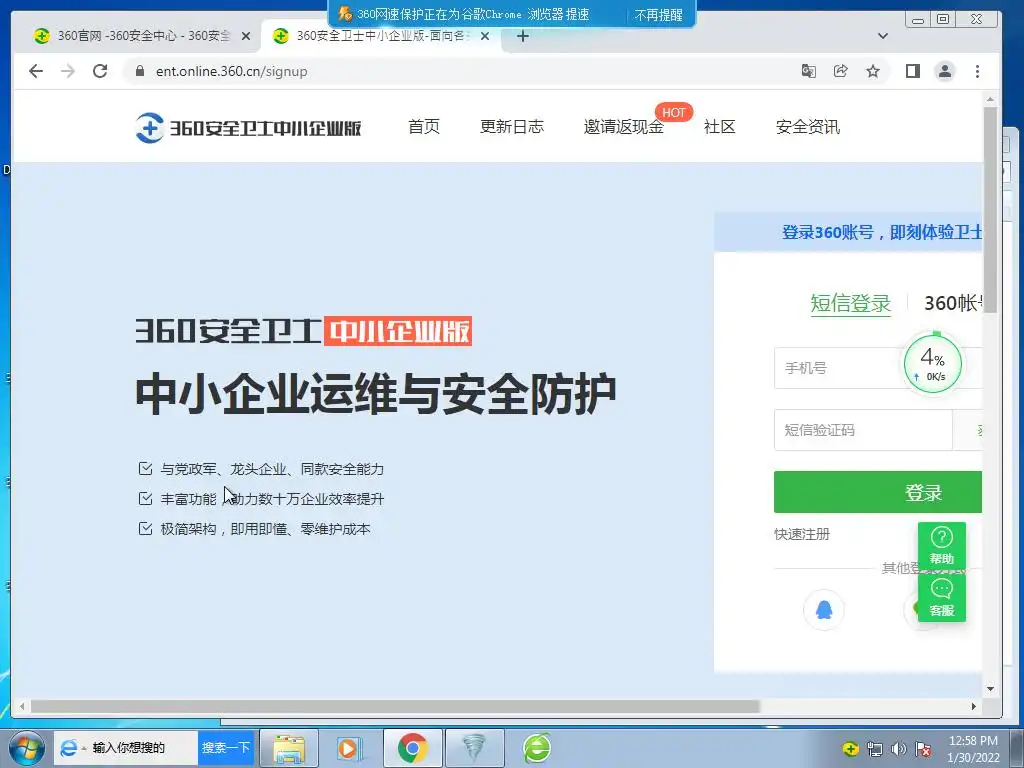Open 更新日志 navigation item
This screenshot has height=768, width=1024.
pos(511,127)
